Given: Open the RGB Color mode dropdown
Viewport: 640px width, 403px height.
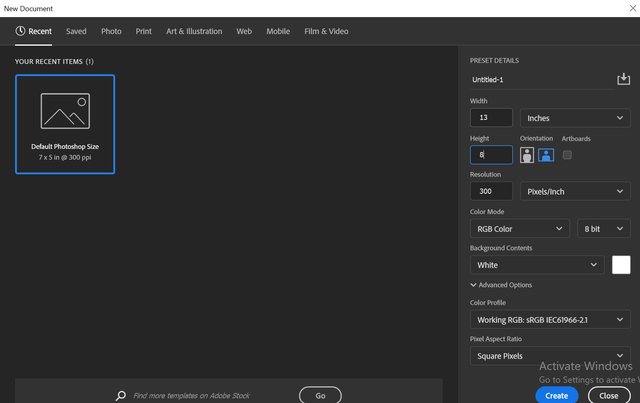Looking at the screenshot, I should tap(520, 229).
